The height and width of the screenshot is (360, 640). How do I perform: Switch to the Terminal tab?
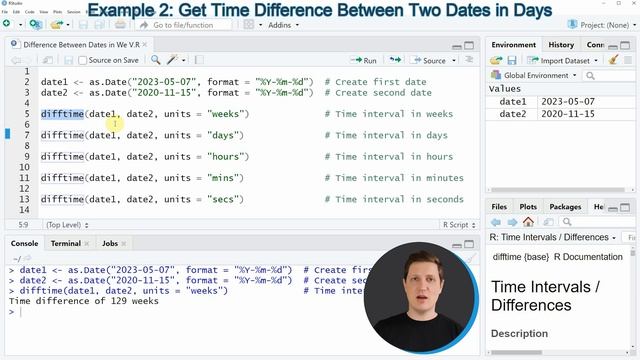pyautogui.click(x=65, y=243)
